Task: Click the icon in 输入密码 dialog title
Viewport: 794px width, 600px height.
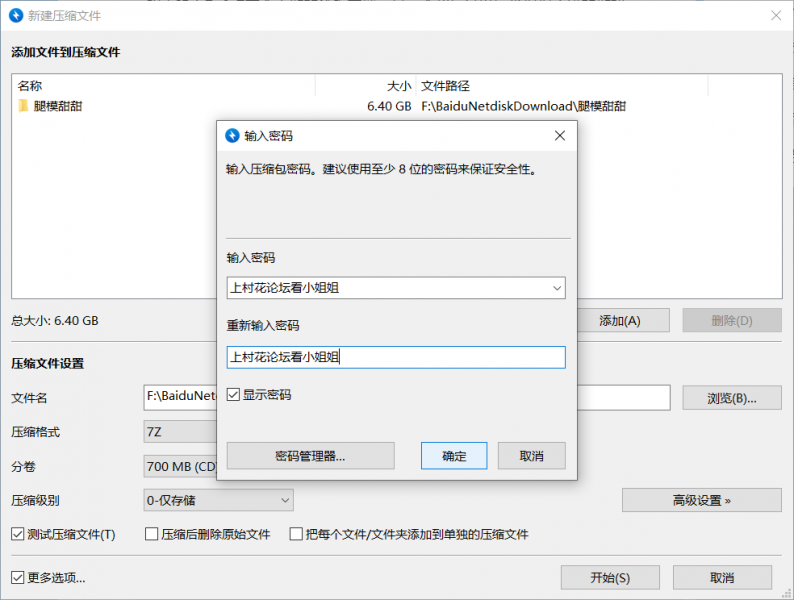Action: click(233, 136)
